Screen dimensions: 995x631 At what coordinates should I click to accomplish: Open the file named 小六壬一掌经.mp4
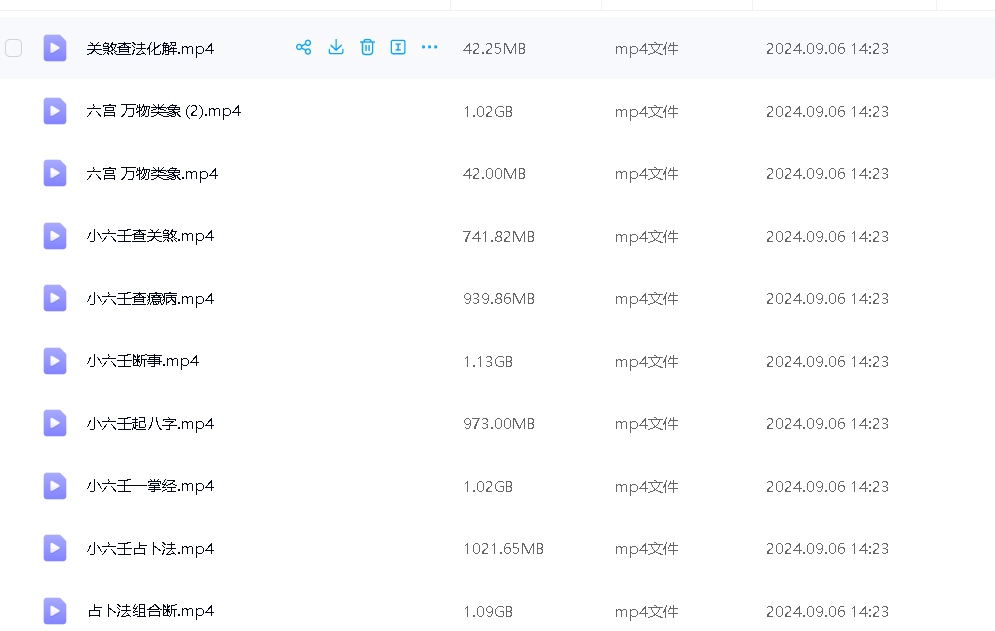coord(150,486)
